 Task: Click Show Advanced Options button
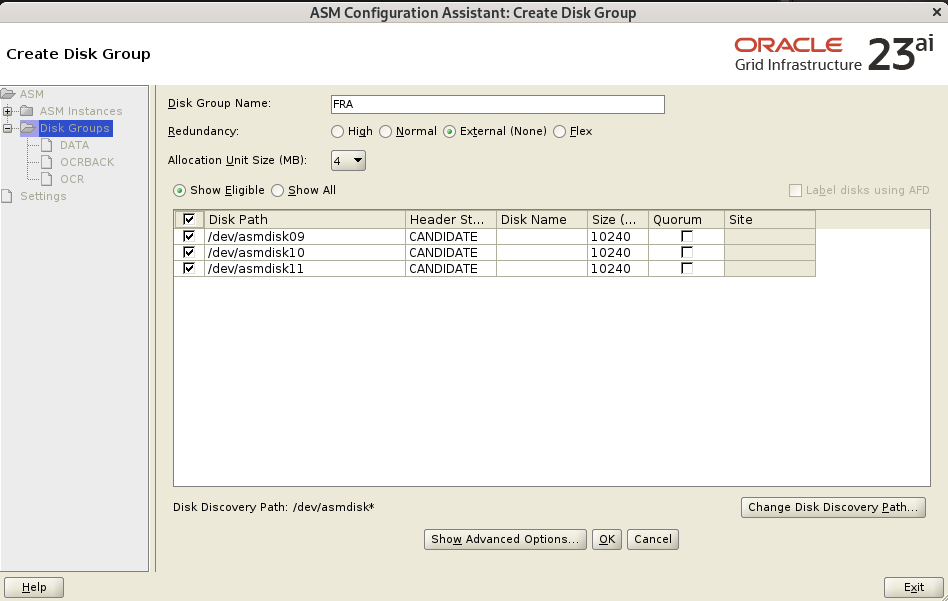pos(505,539)
